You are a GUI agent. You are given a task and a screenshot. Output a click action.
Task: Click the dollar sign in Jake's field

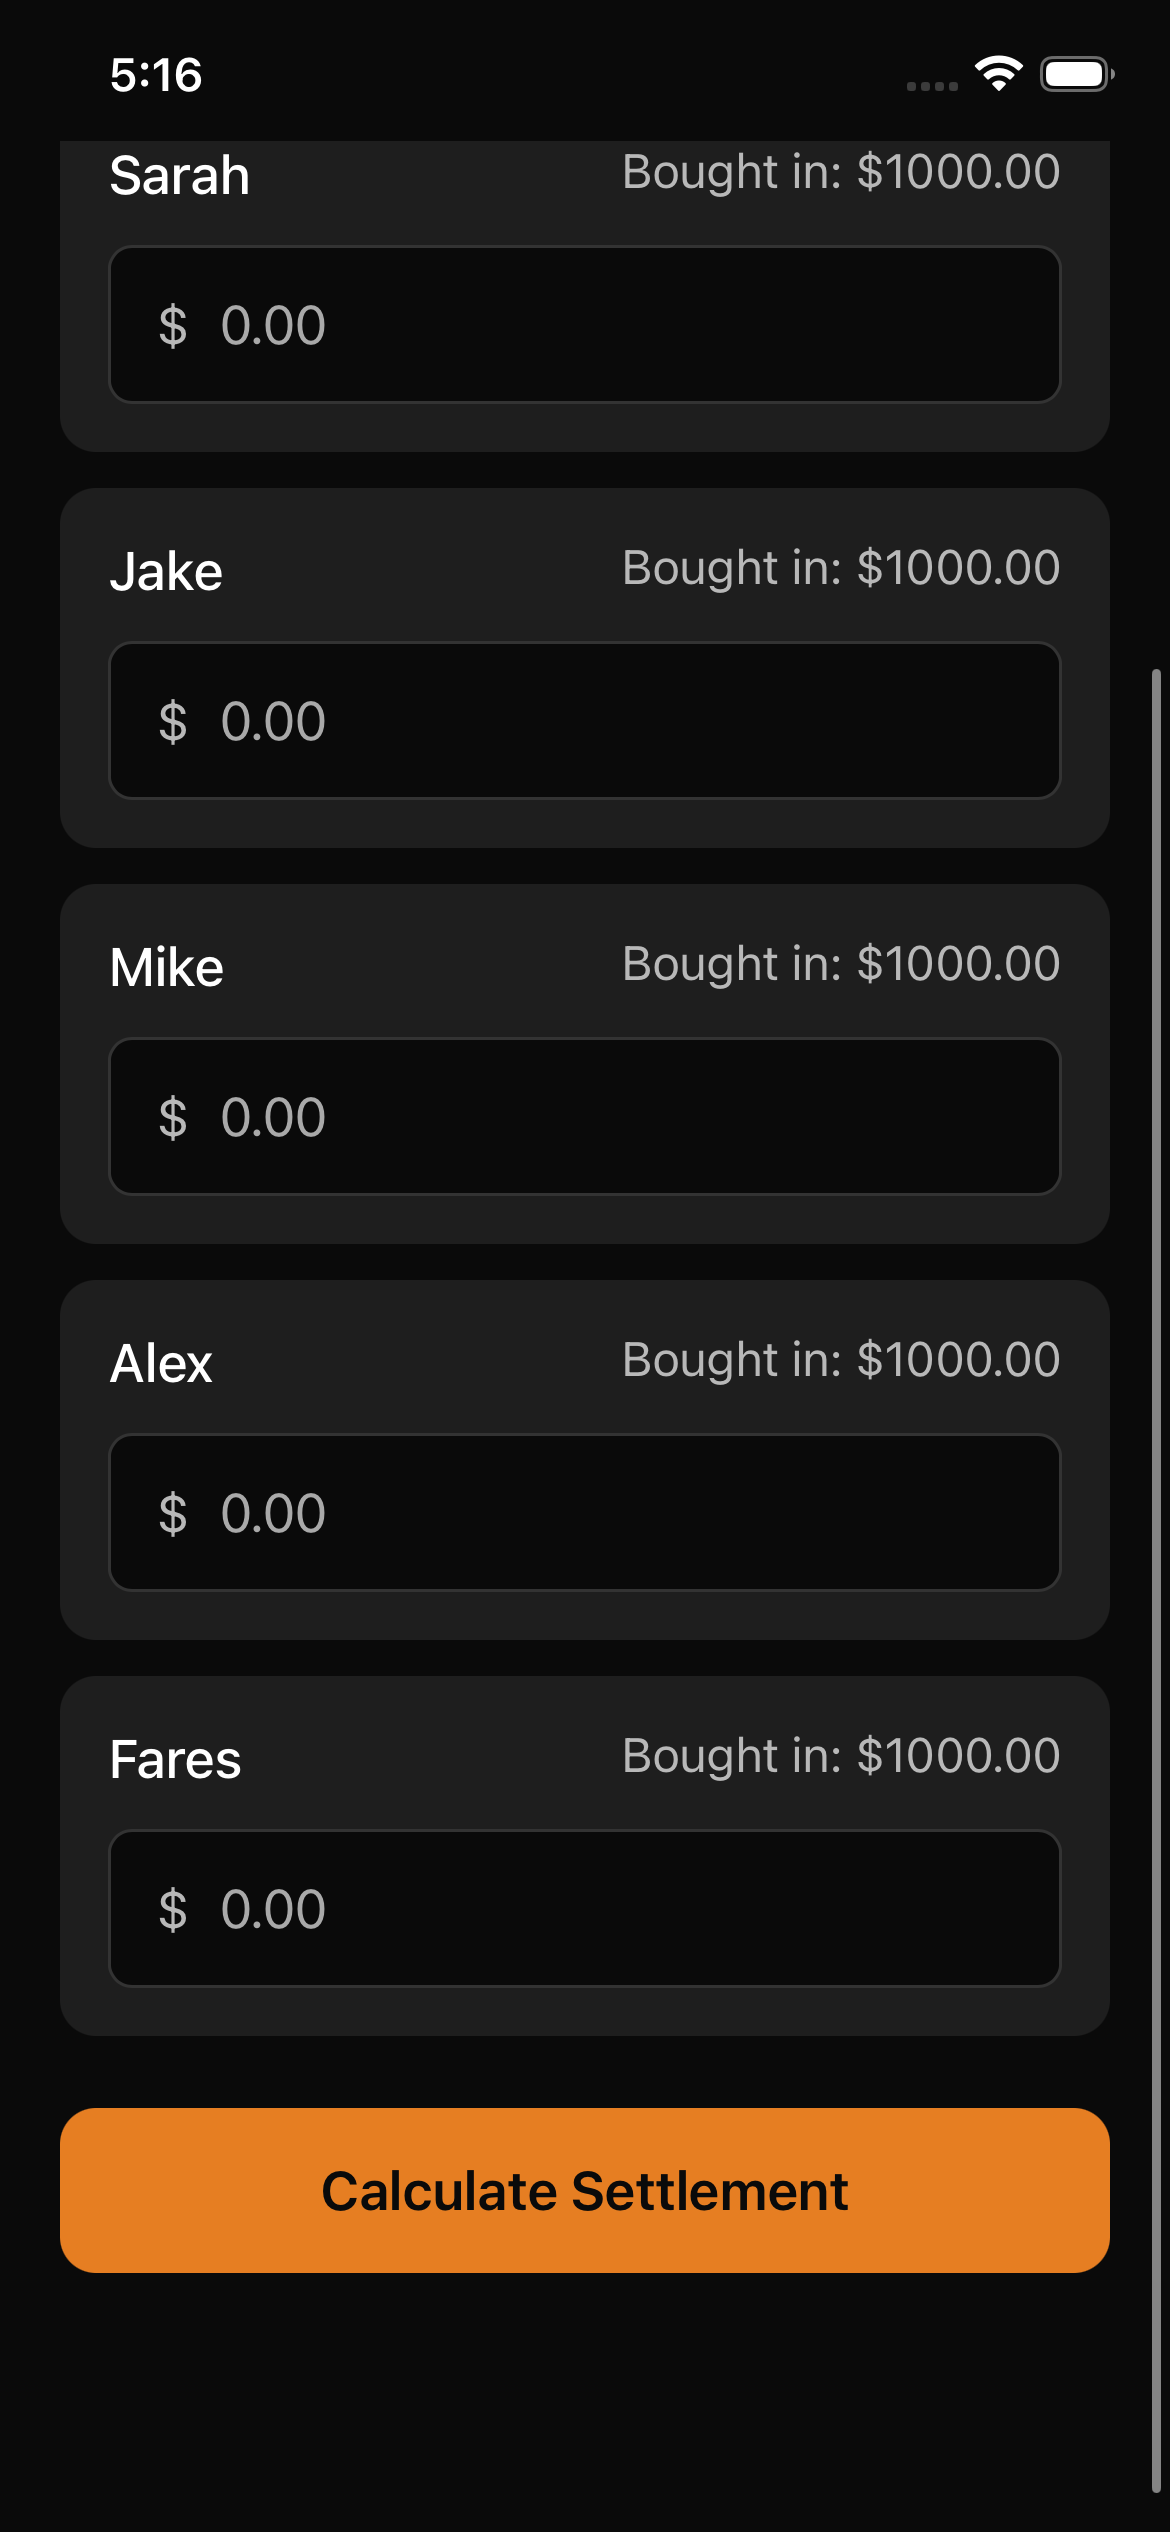(x=173, y=722)
